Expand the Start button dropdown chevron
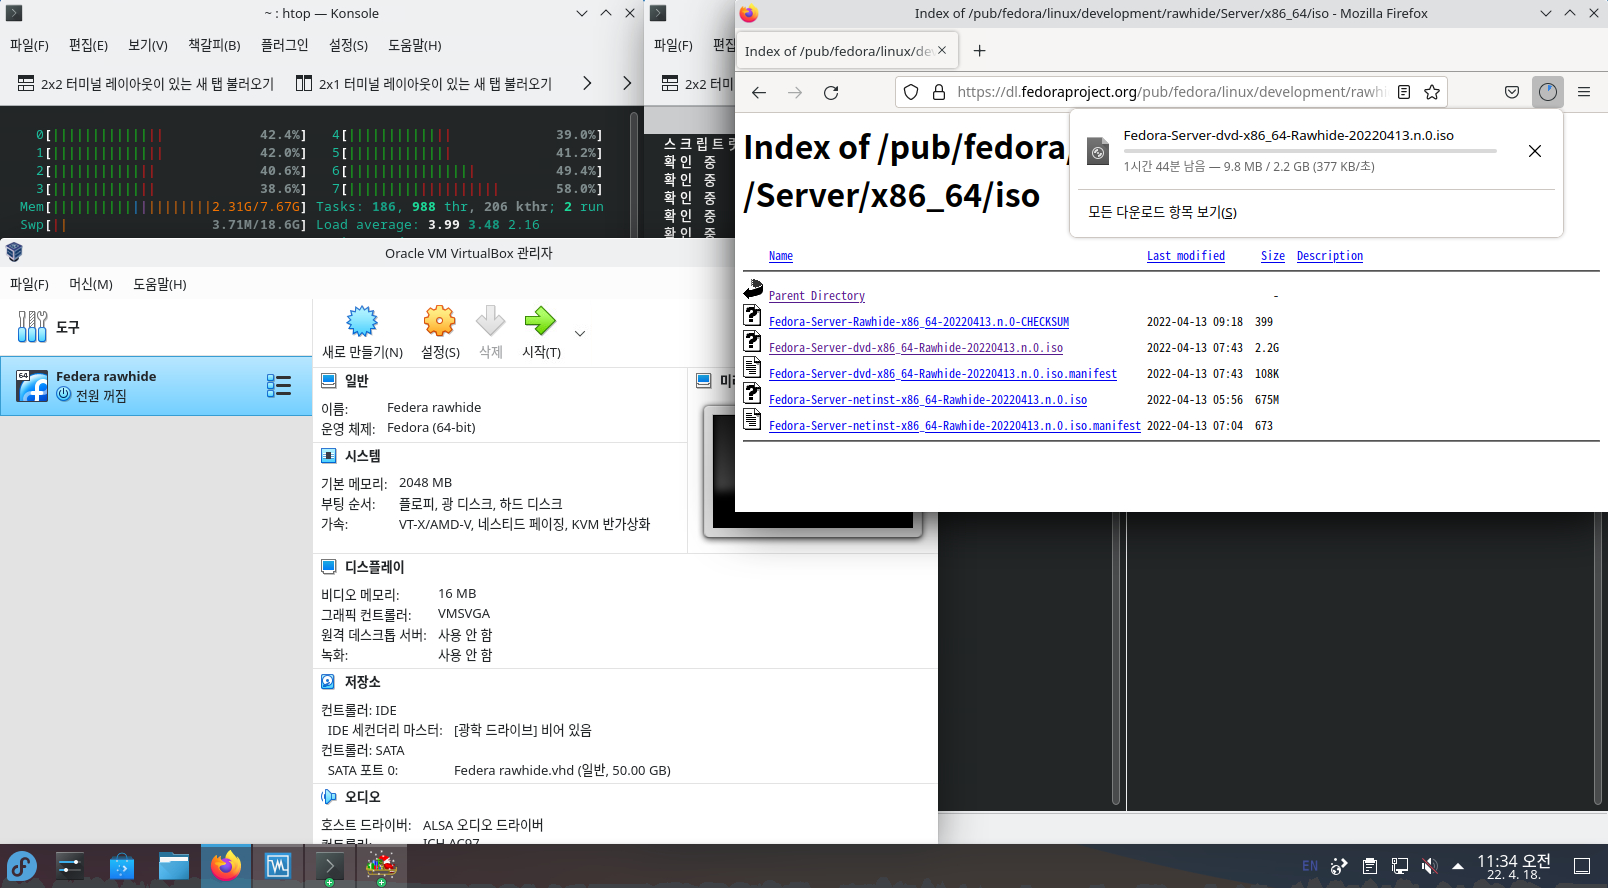1608x888 pixels. point(580,333)
